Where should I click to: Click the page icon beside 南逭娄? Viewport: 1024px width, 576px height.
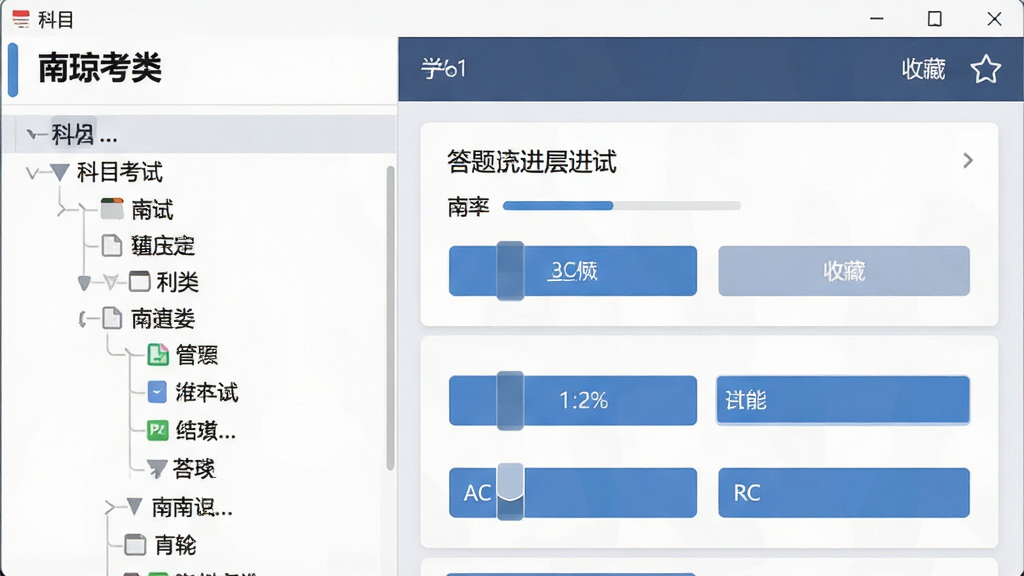(x=112, y=318)
